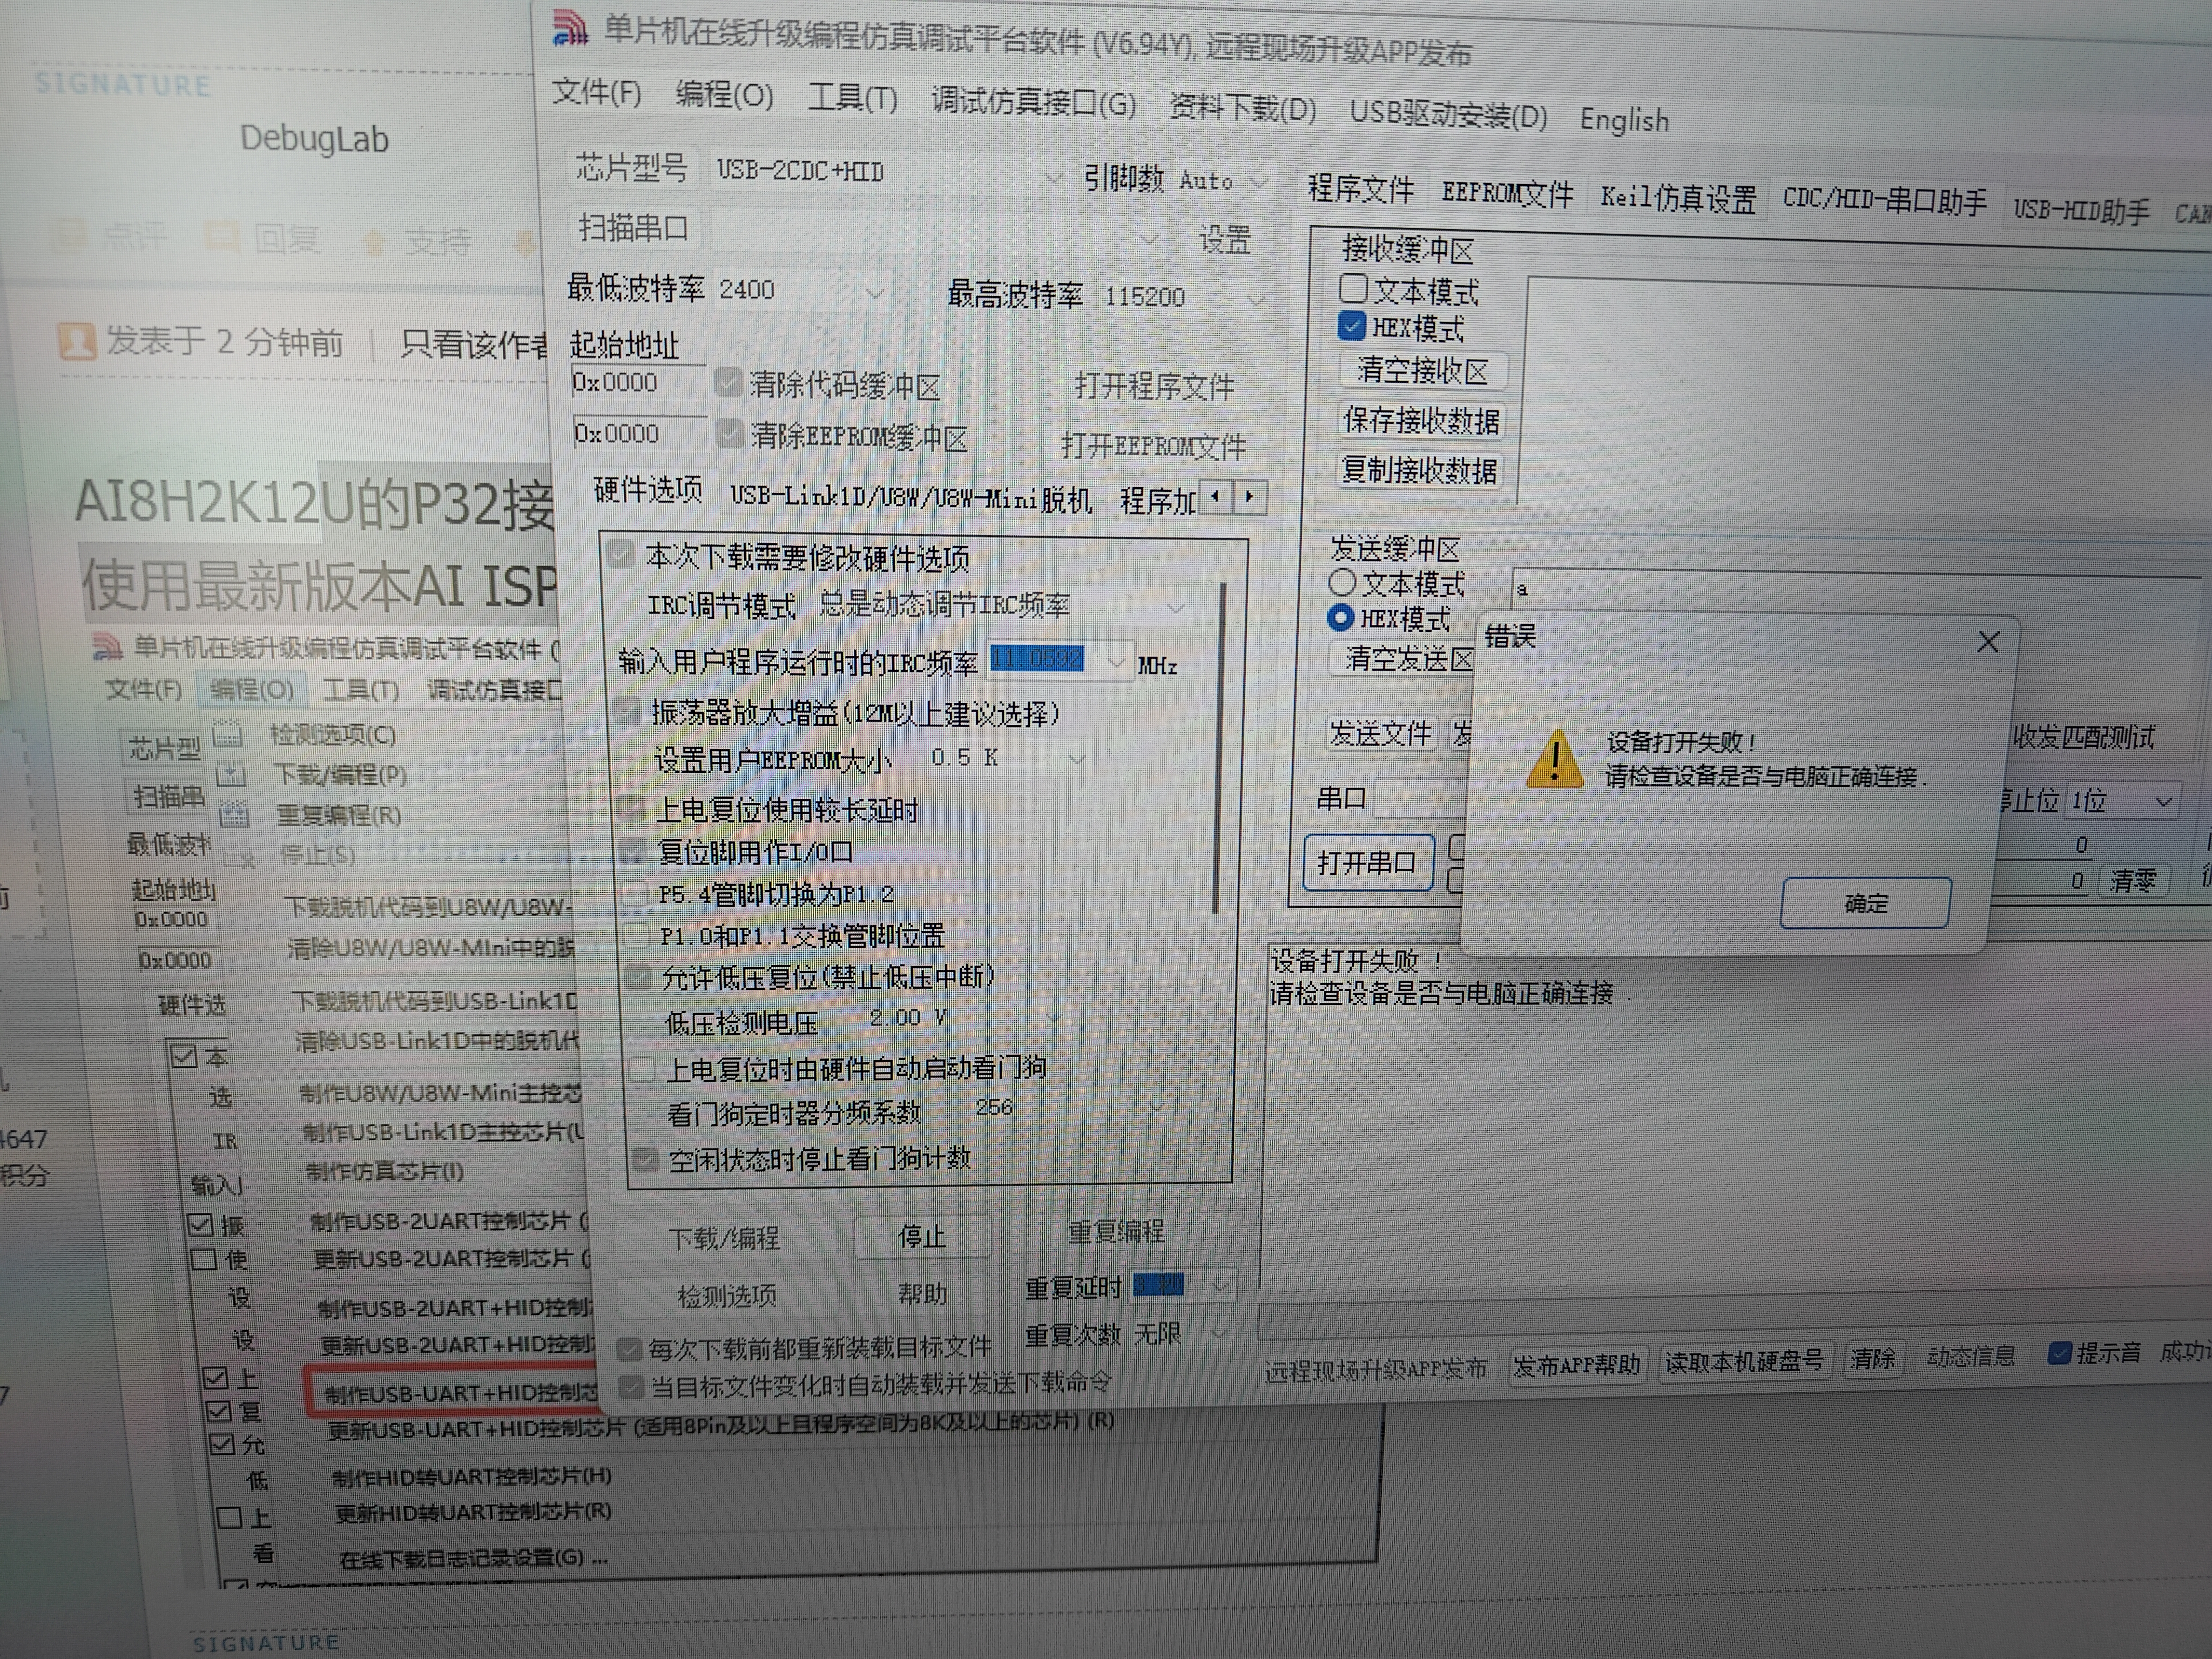This screenshot has width=2212, height=1659.
Task: Click the 下载/编程(P) menu icon
Action: [231, 774]
